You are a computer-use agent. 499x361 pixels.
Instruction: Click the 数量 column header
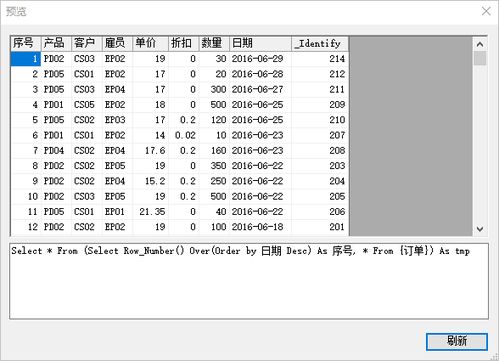click(215, 43)
